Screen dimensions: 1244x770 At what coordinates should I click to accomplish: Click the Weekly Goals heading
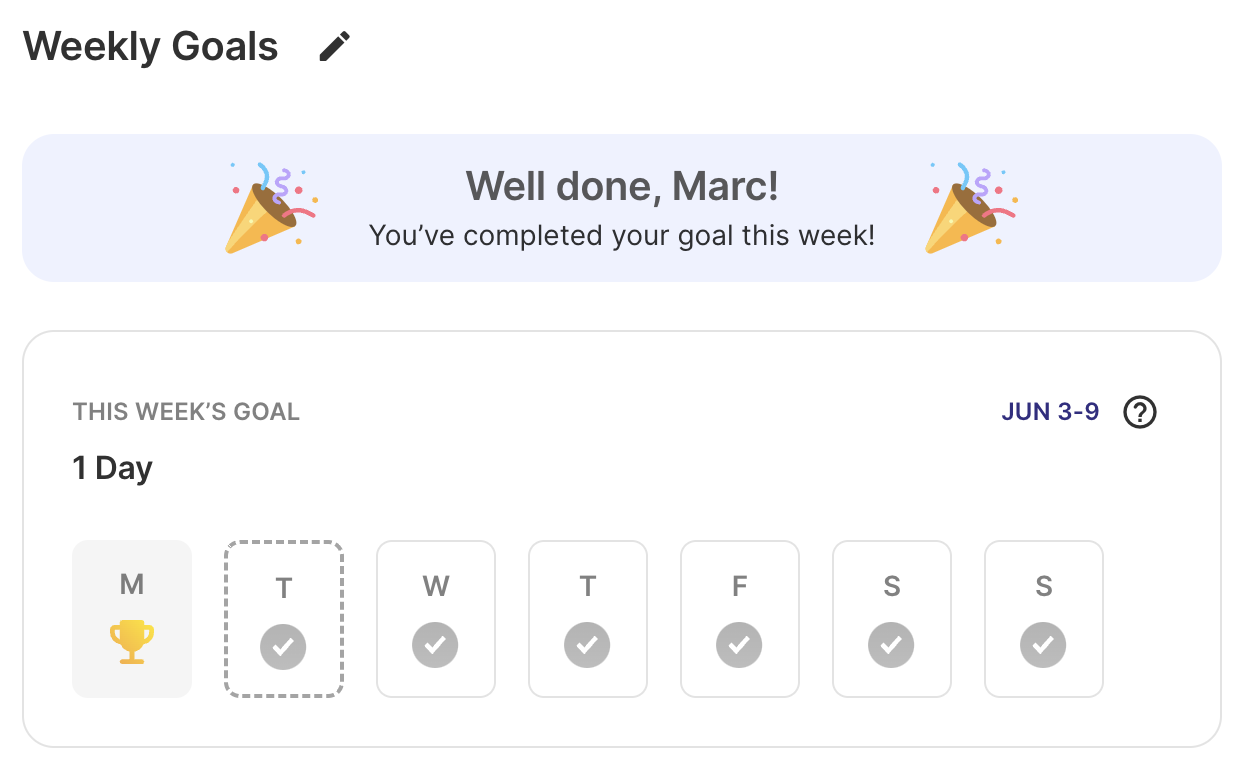pyautogui.click(x=151, y=46)
